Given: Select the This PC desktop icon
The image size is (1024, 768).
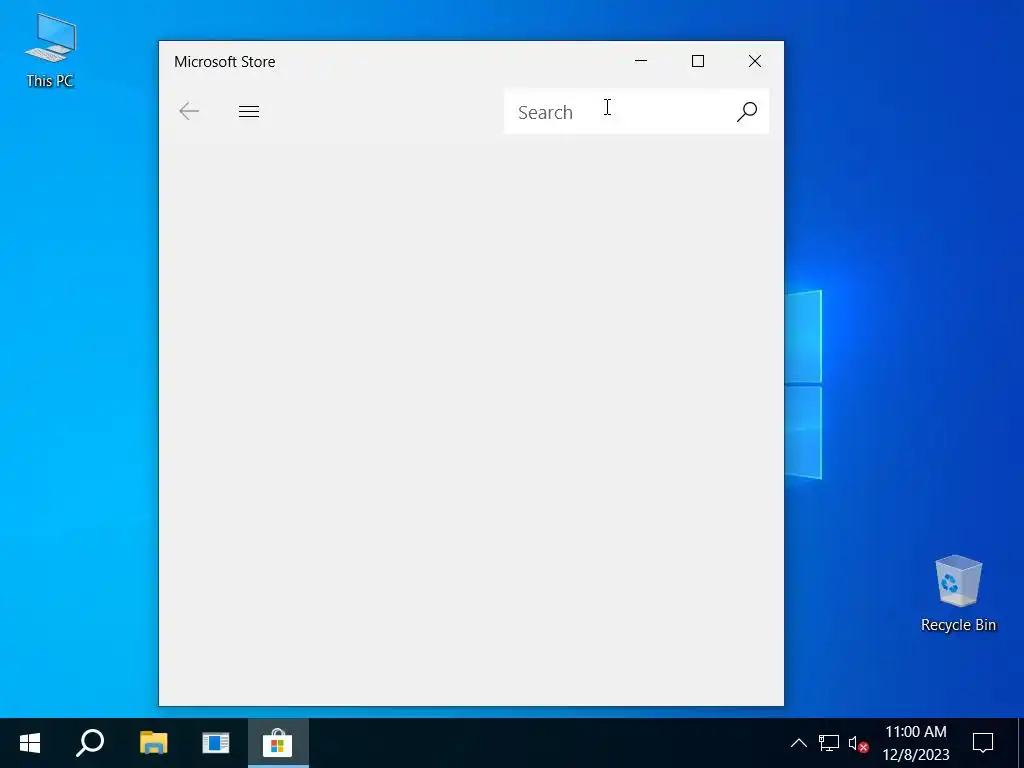Looking at the screenshot, I should pos(50,51).
